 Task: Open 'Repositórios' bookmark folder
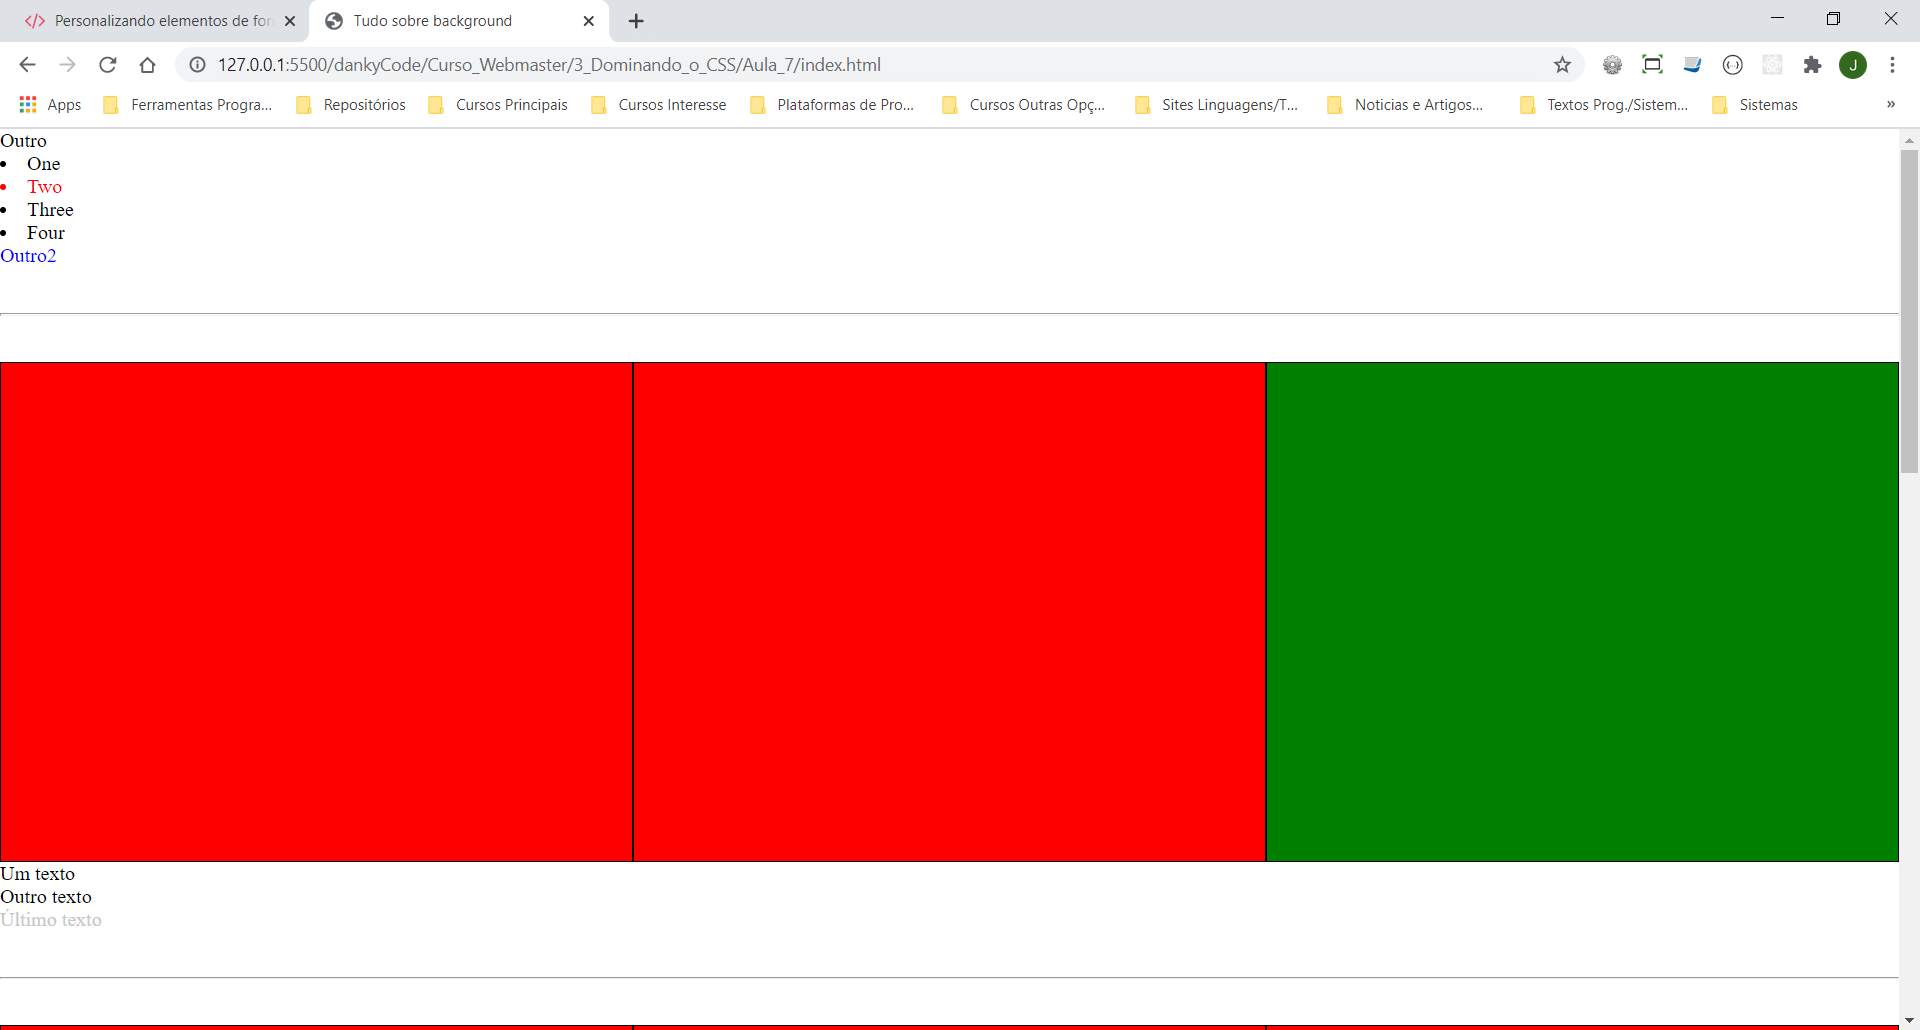[351, 105]
